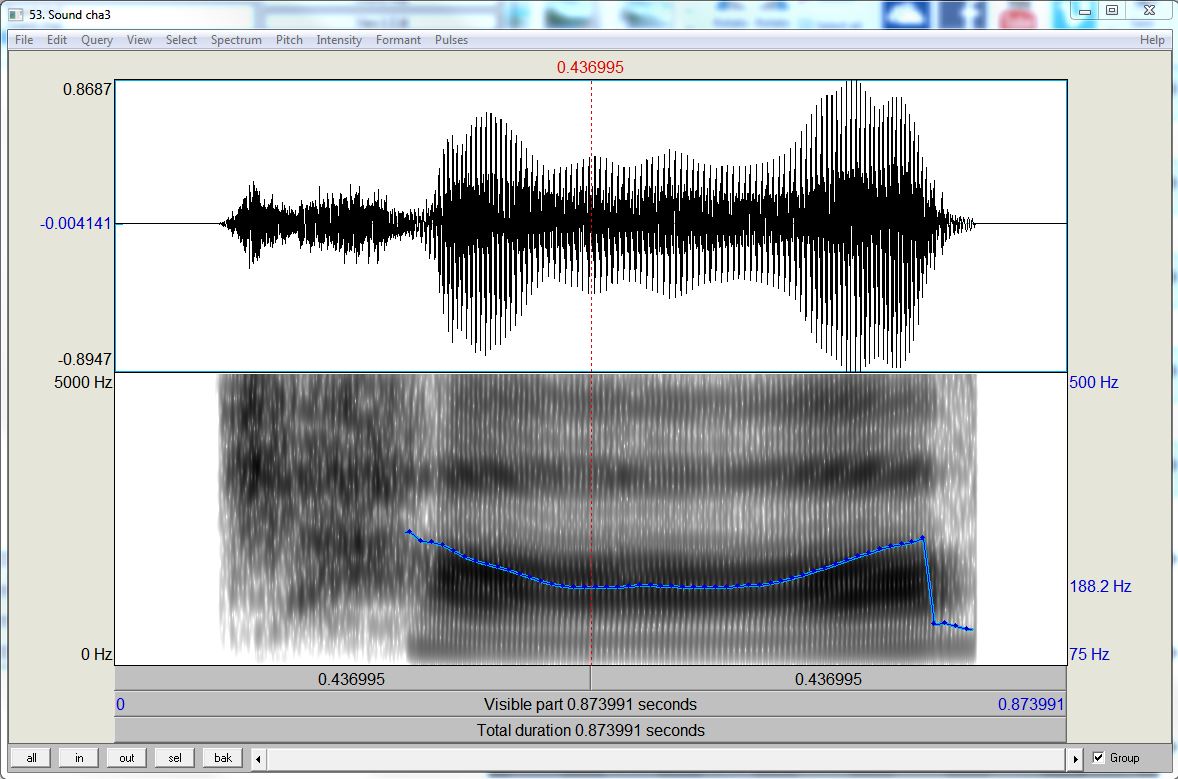Click the -0.8947 amplitude minimum label
This screenshot has width=1178, height=779.
(84, 359)
